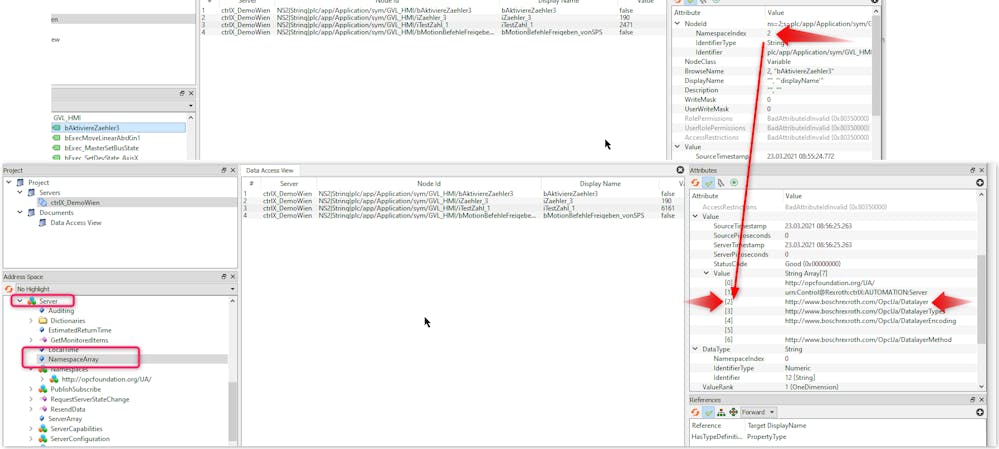This screenshot has width=999, height=449.
Task: Collapse the DataType attribute group
Action: coord(696,348)
